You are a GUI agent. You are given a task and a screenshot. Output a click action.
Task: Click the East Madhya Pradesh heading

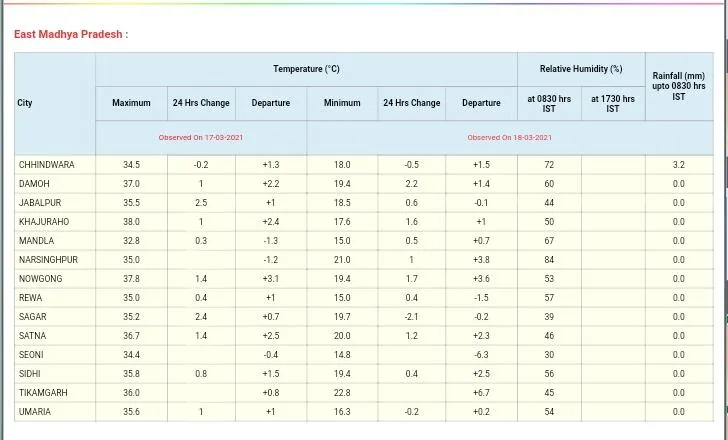click(x=71, y=34)
